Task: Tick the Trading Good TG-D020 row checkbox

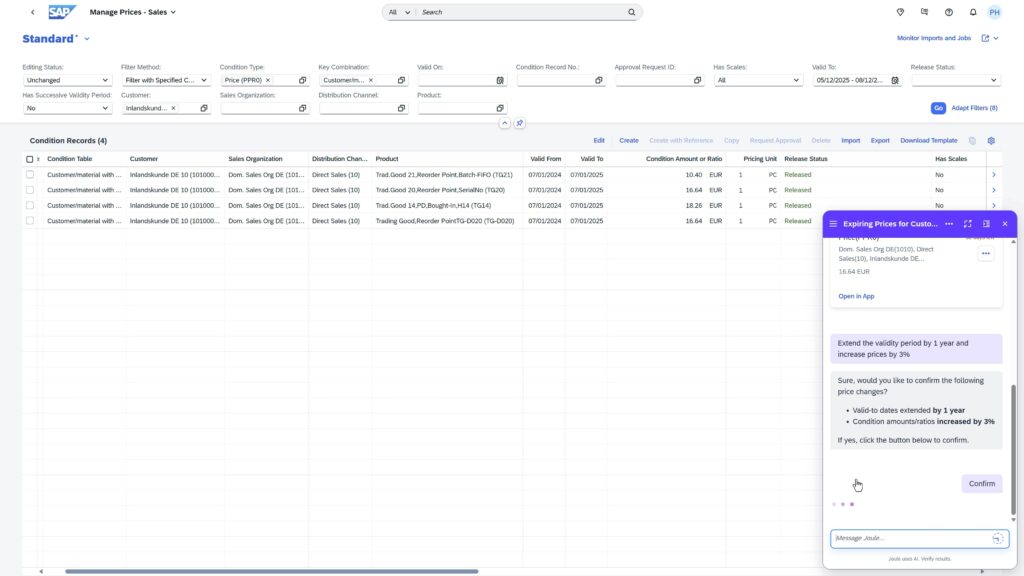Action: (30, 221)
